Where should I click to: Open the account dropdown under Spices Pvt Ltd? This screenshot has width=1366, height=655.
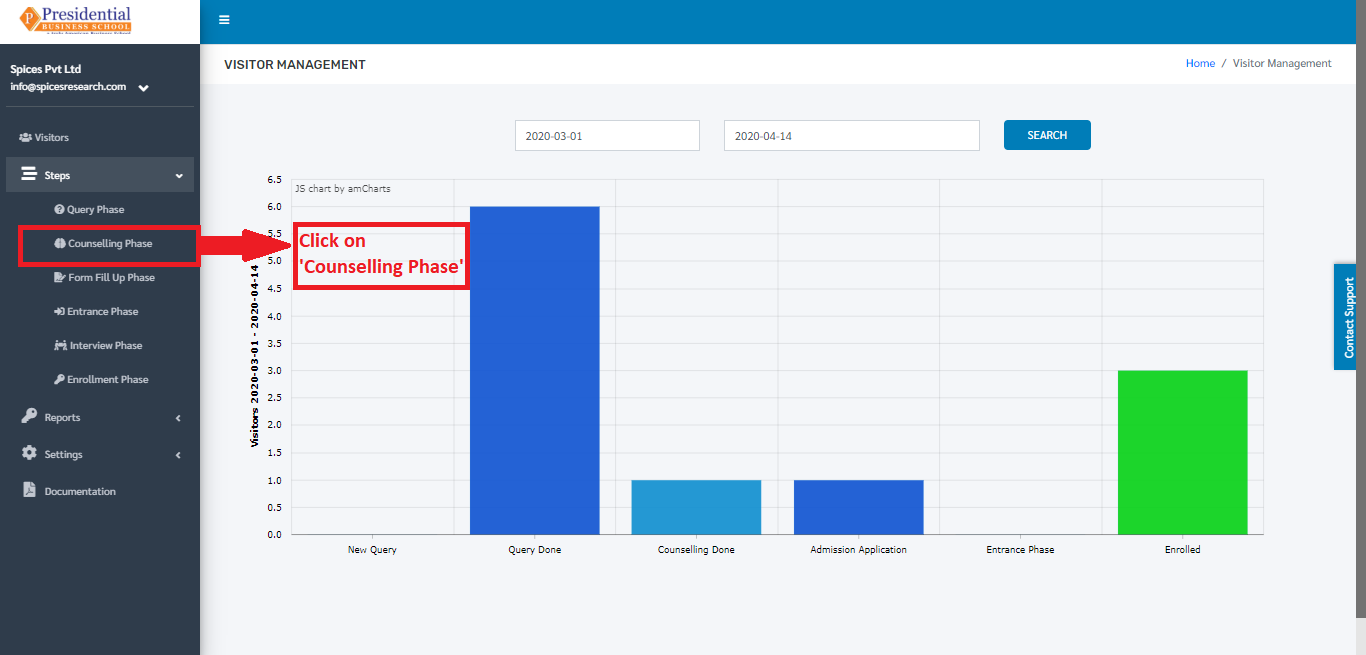(144, 88)
